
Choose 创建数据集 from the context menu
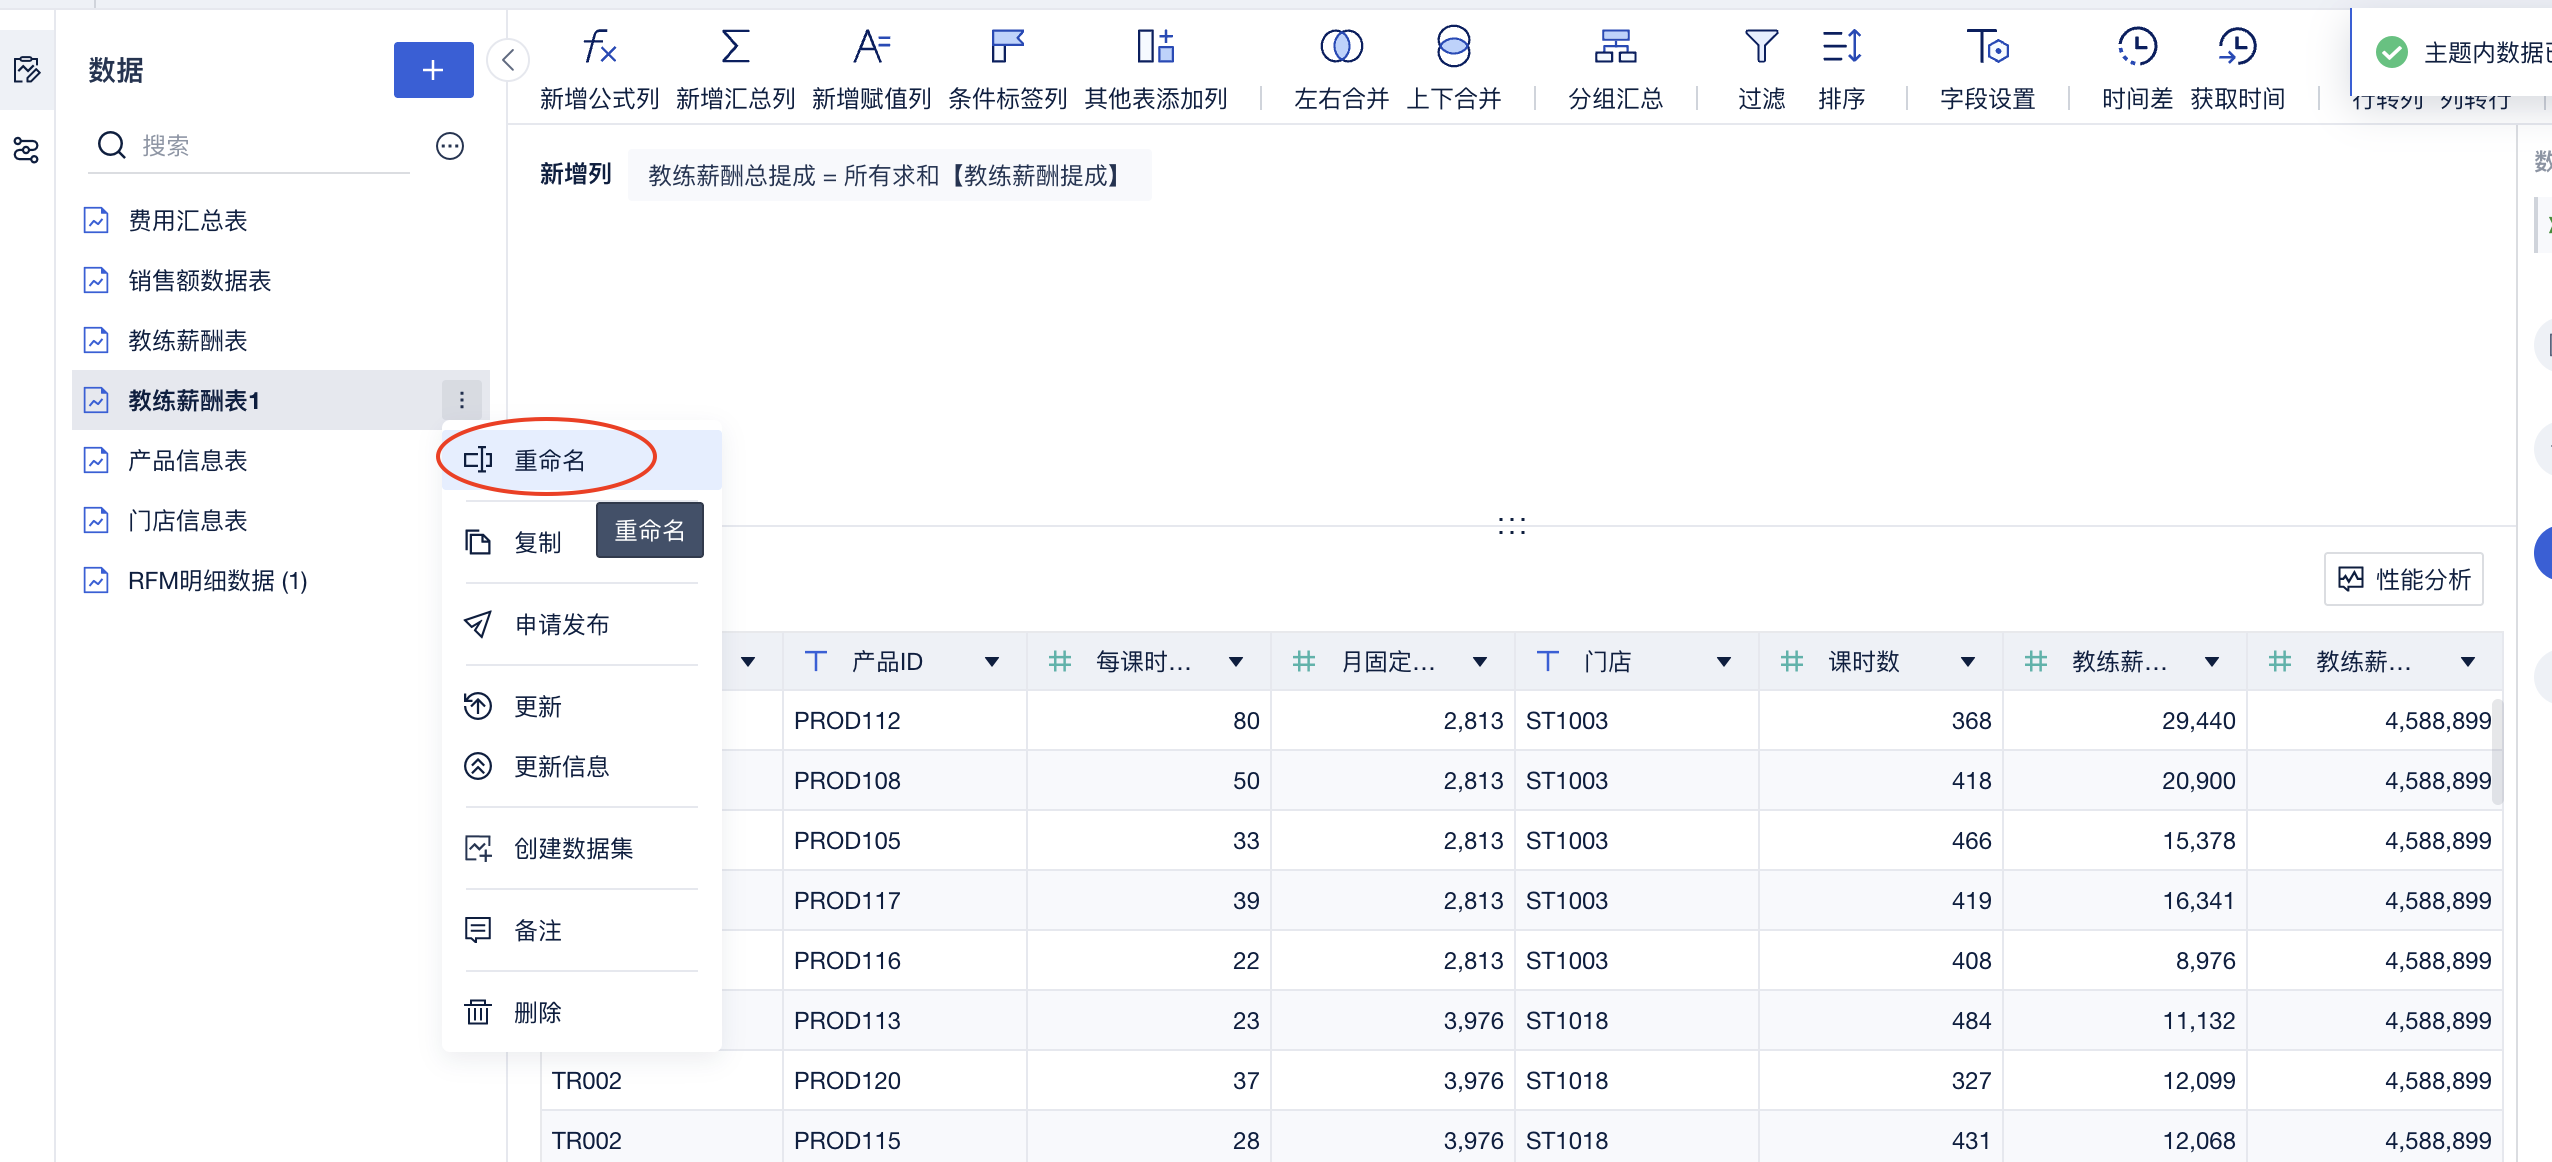[573, 849]
